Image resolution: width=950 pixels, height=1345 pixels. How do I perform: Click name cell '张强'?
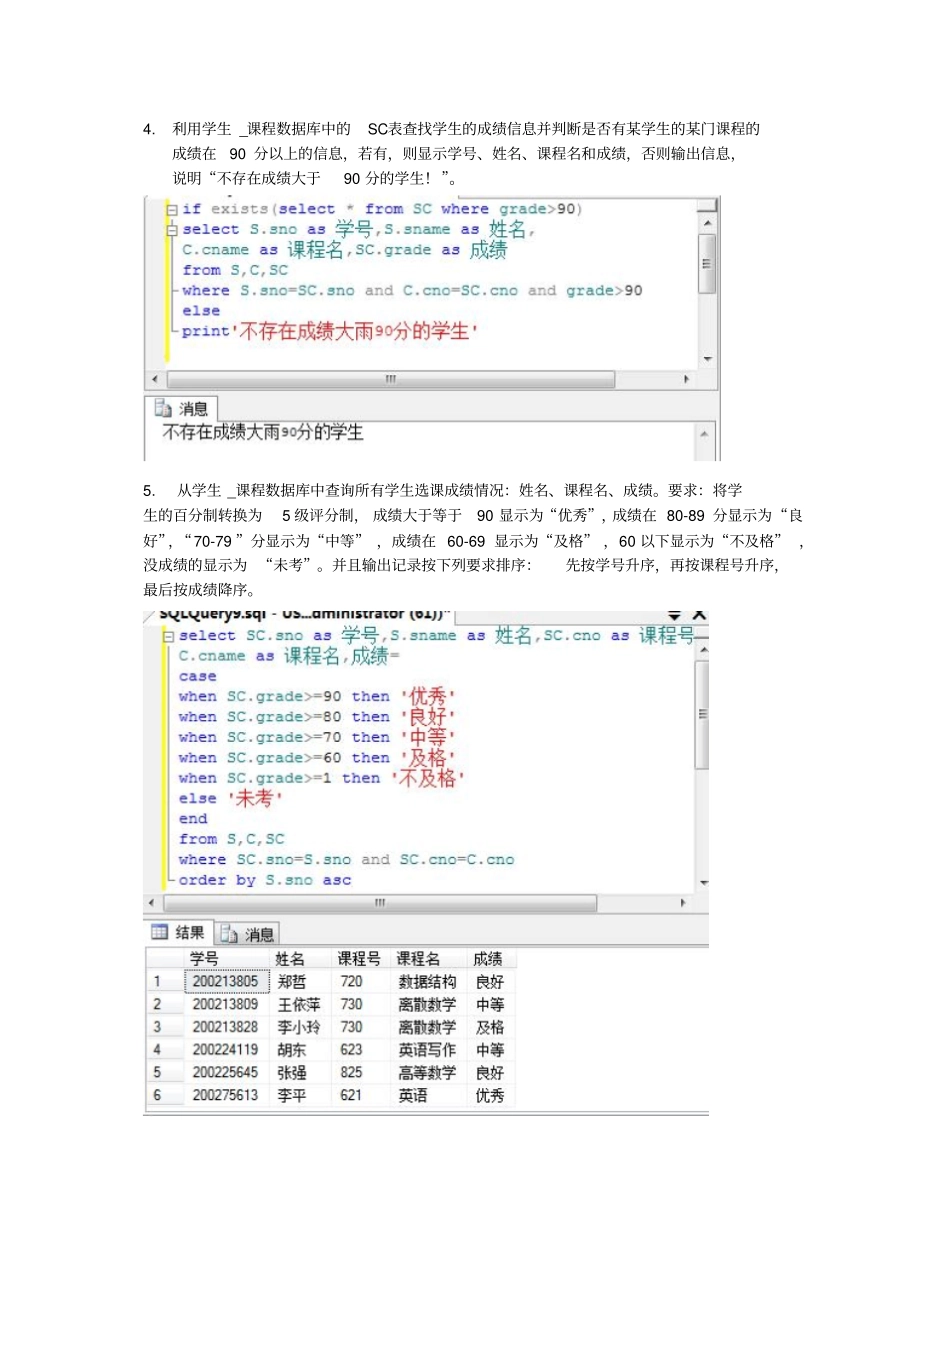[301, 1073]
